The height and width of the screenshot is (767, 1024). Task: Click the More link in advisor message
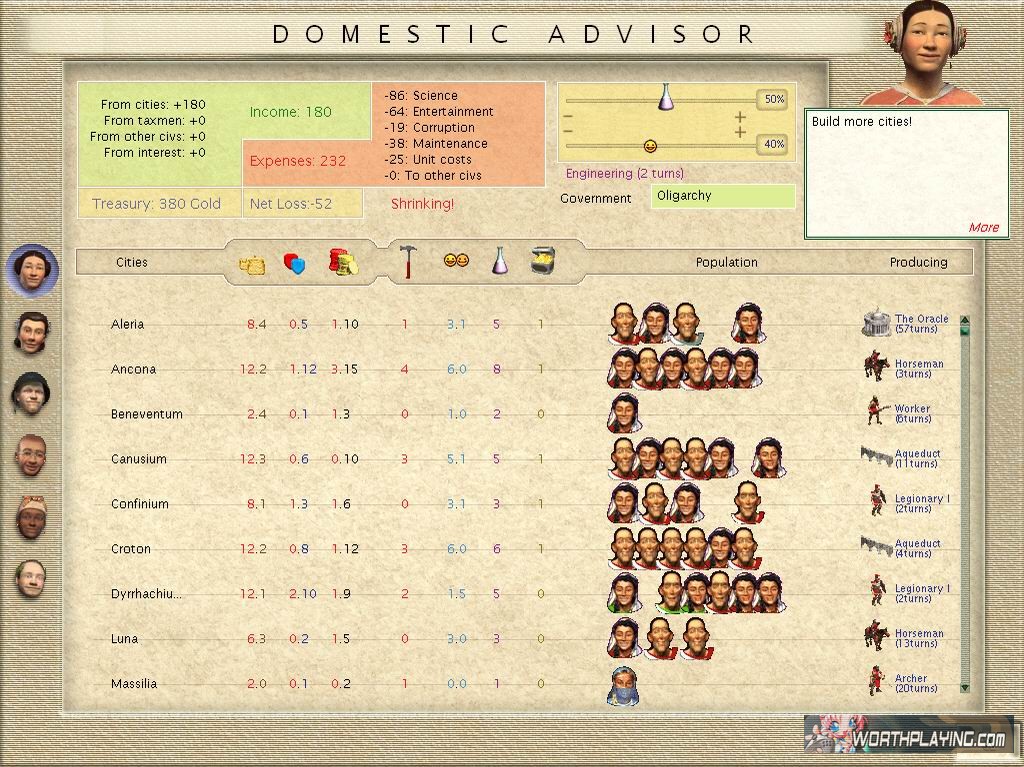pos(983,227)
